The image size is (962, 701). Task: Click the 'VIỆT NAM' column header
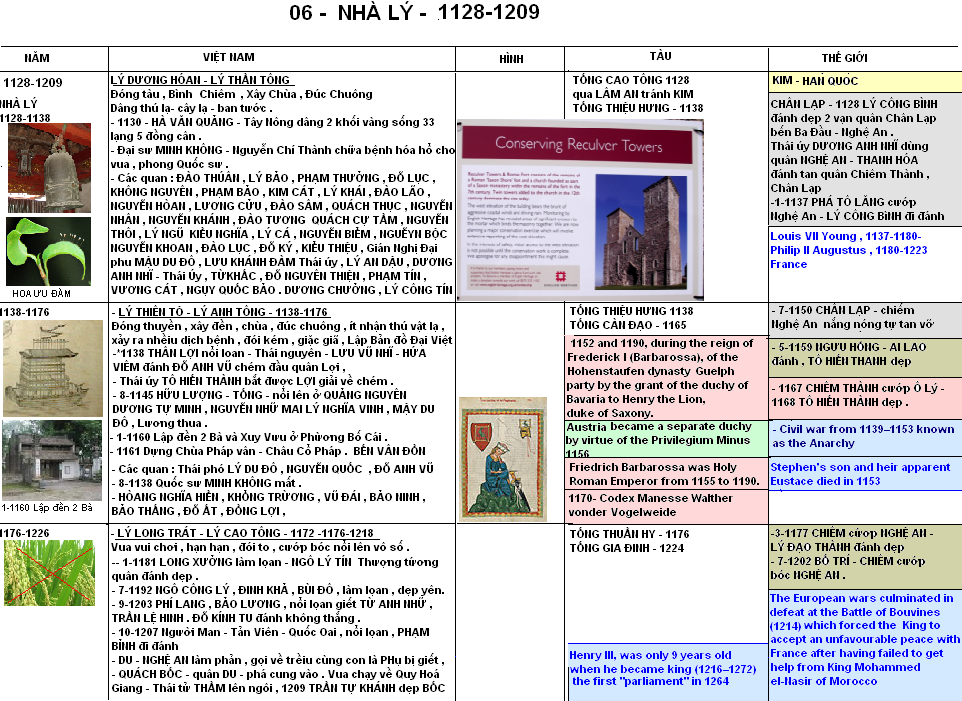229,57
